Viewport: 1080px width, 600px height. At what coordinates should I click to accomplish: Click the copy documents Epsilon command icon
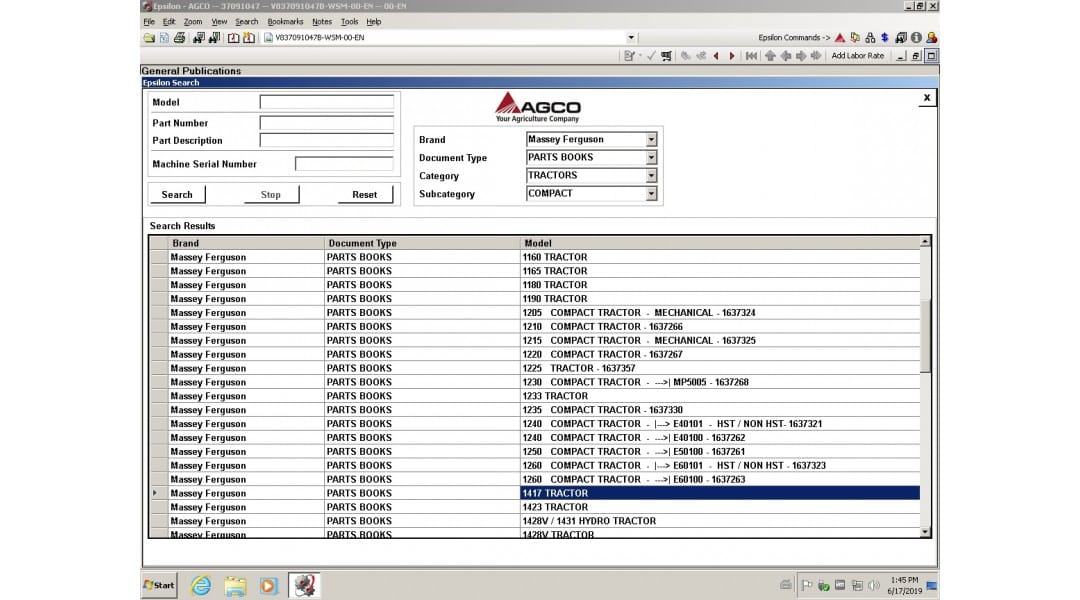pyautogui.click(x=855, y=38)
